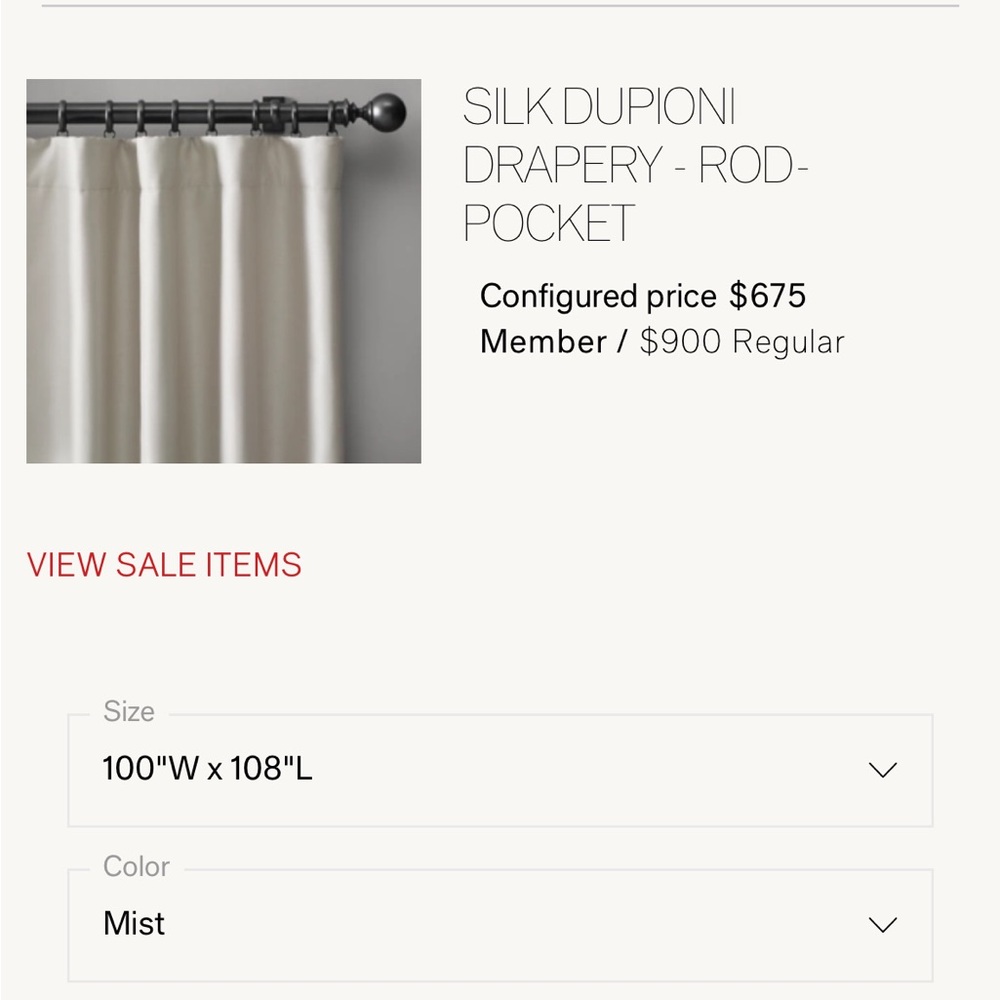
Task: Click the down chevron next to Mist
Action: click(x=881, y=923)
